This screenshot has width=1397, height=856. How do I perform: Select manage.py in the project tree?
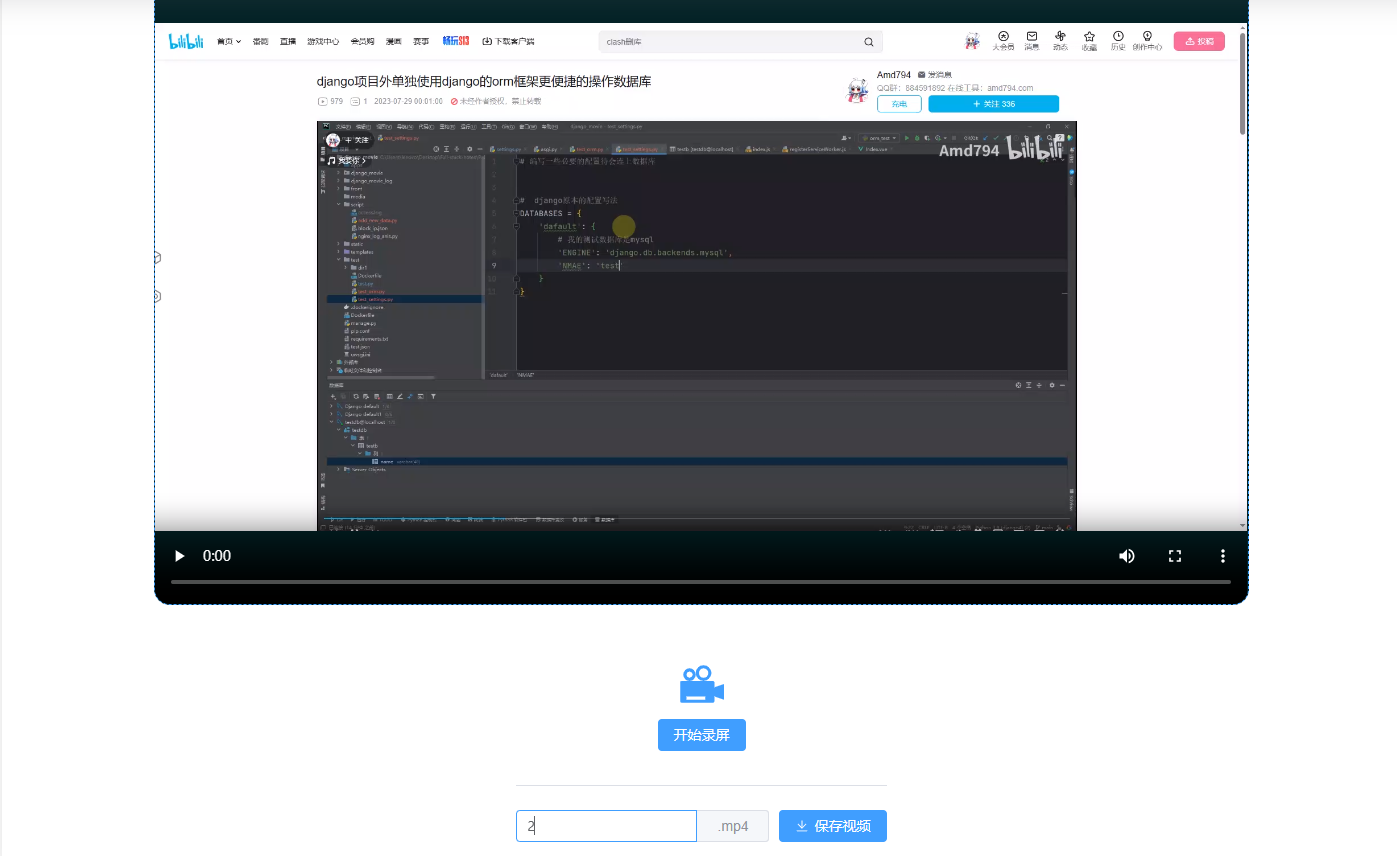click(359, 323)
